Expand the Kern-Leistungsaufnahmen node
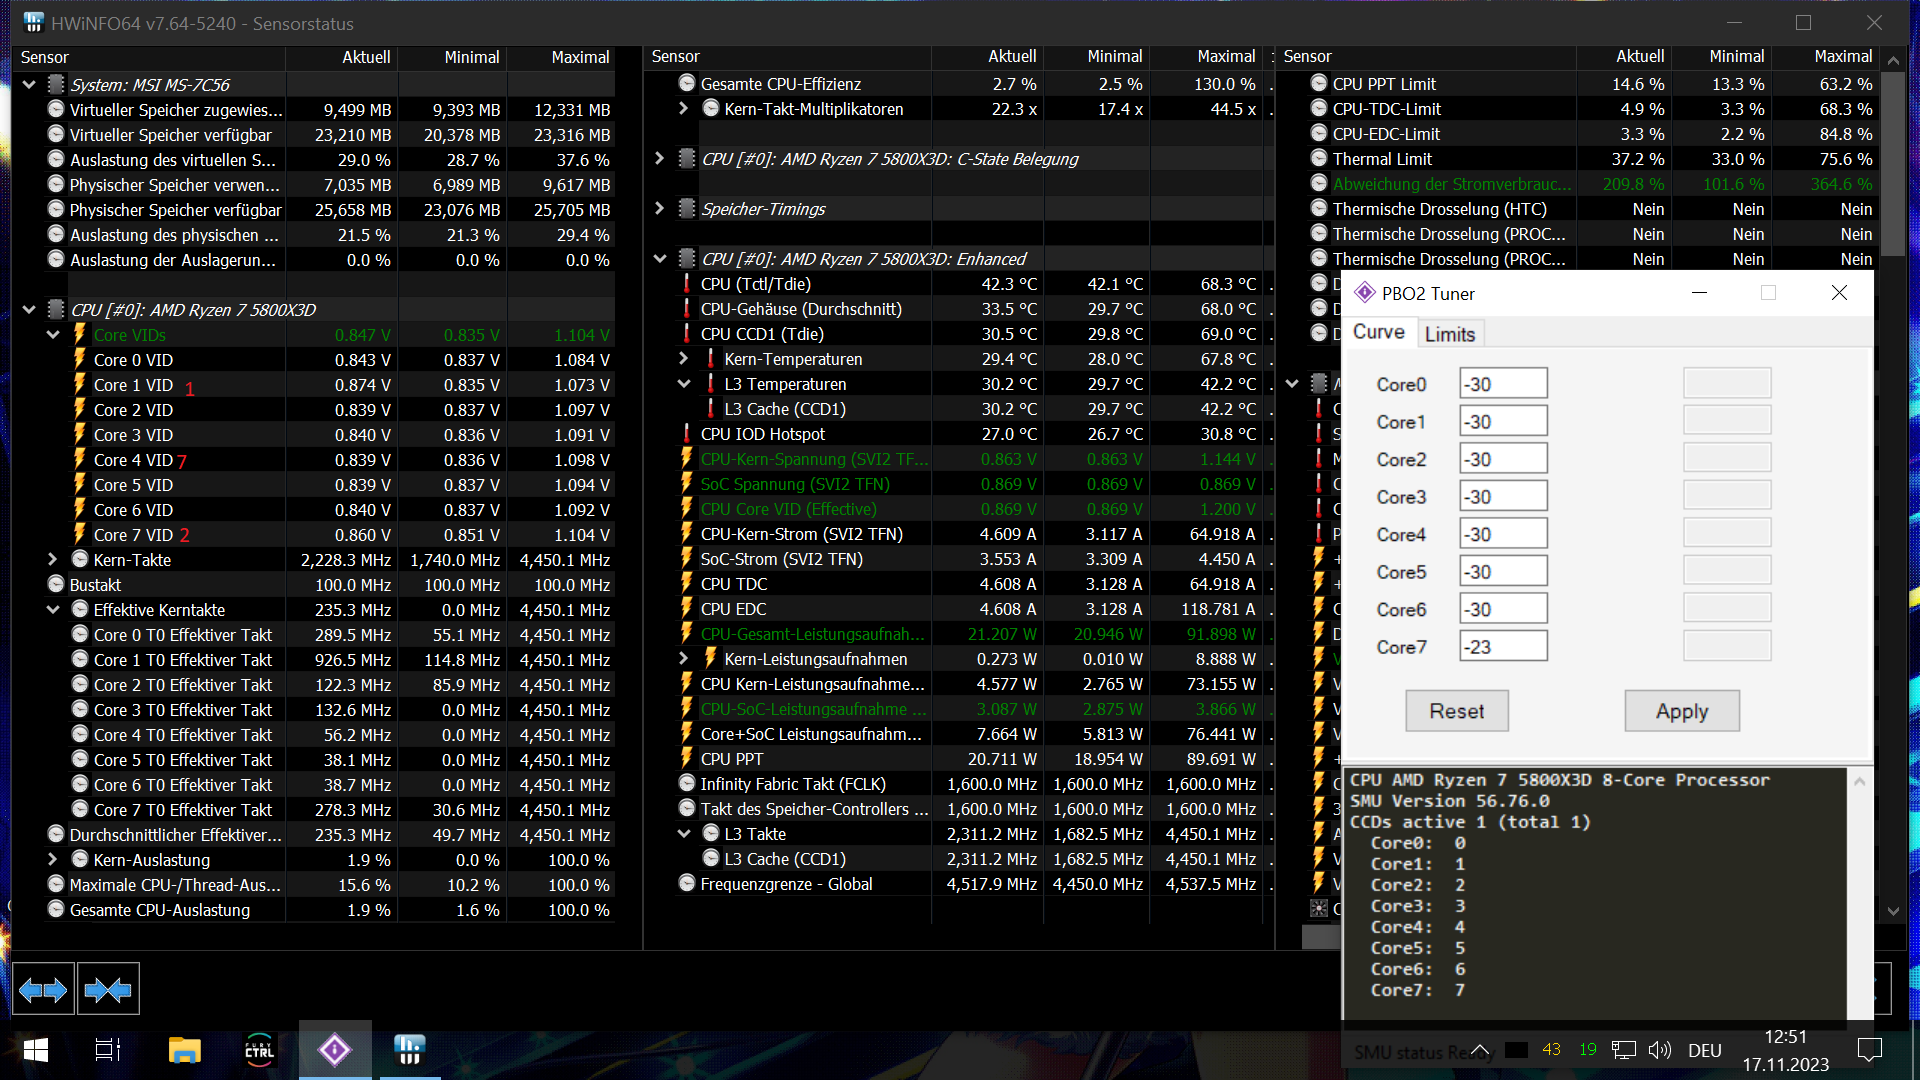 [x=684, y=659]
